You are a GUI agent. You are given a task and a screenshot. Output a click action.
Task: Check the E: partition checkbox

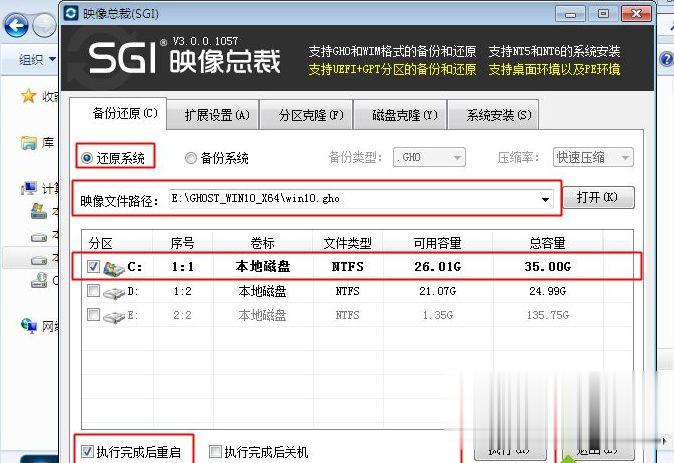click(x=93, y=315)
